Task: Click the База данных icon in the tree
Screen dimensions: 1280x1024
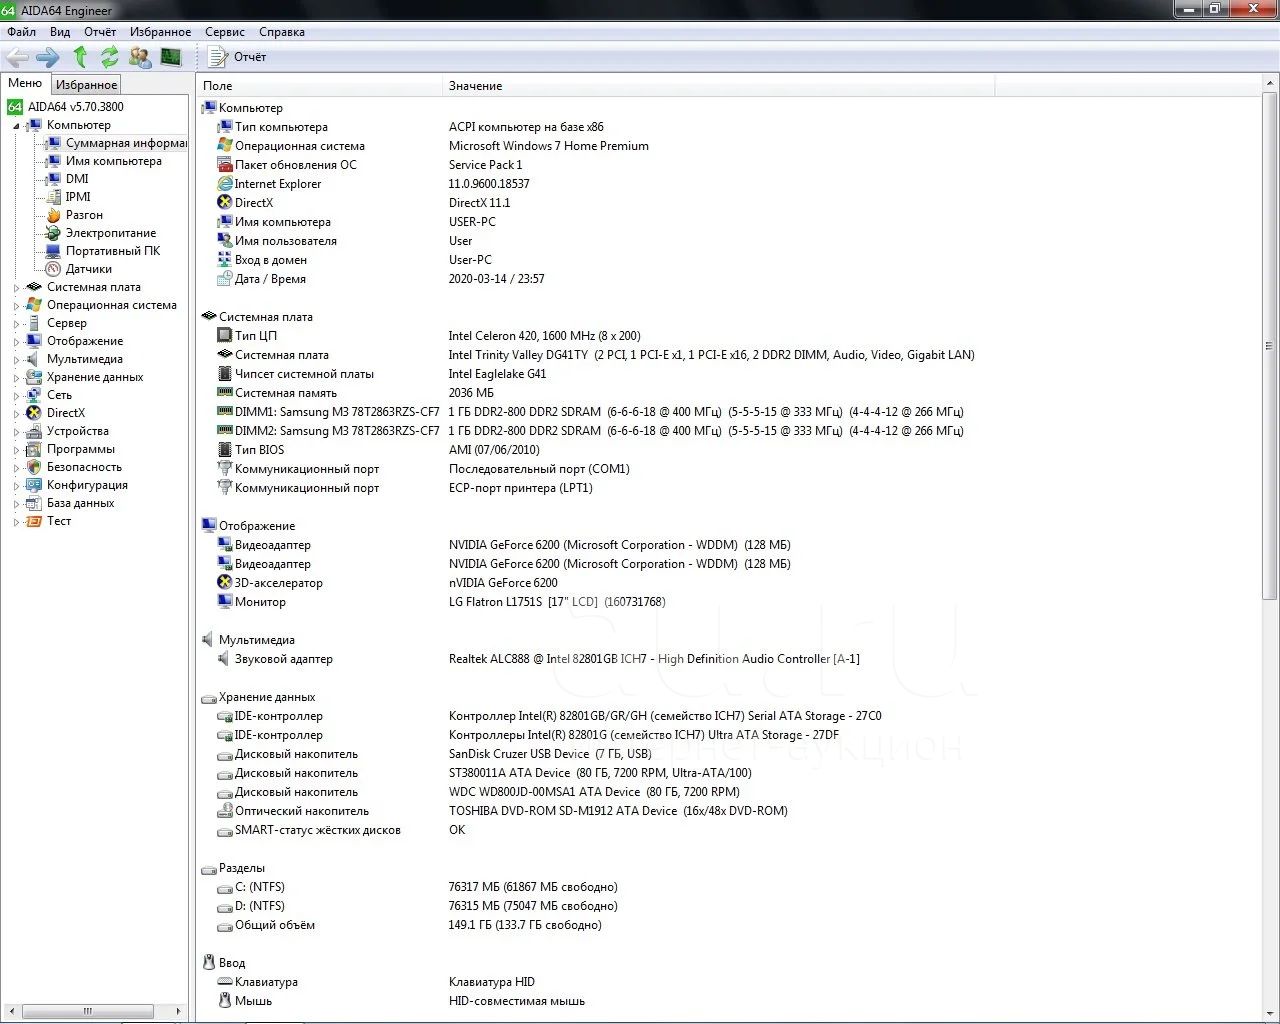Action: (x=34, y=503)
